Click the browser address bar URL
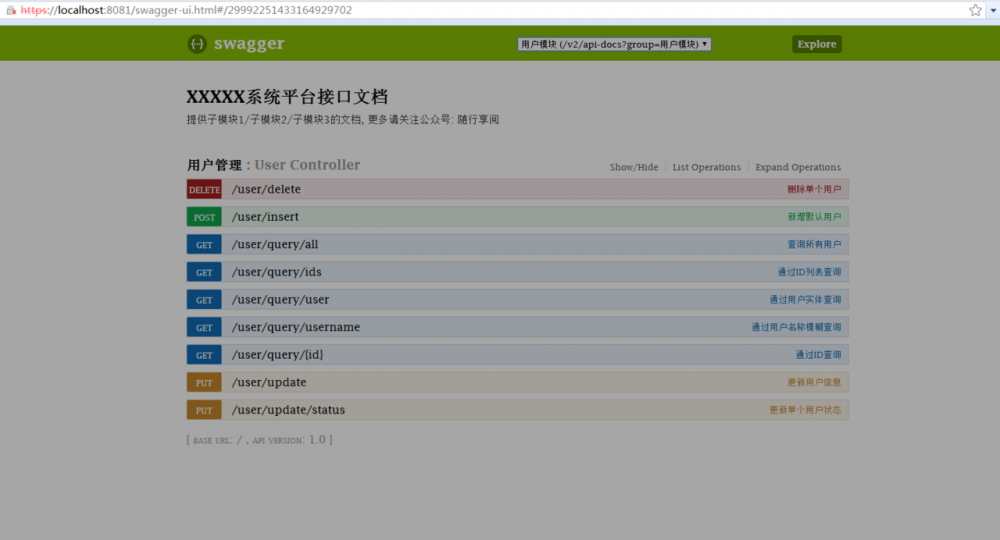1000x540 pixels. pyautogui.click(x=186, y=10)
